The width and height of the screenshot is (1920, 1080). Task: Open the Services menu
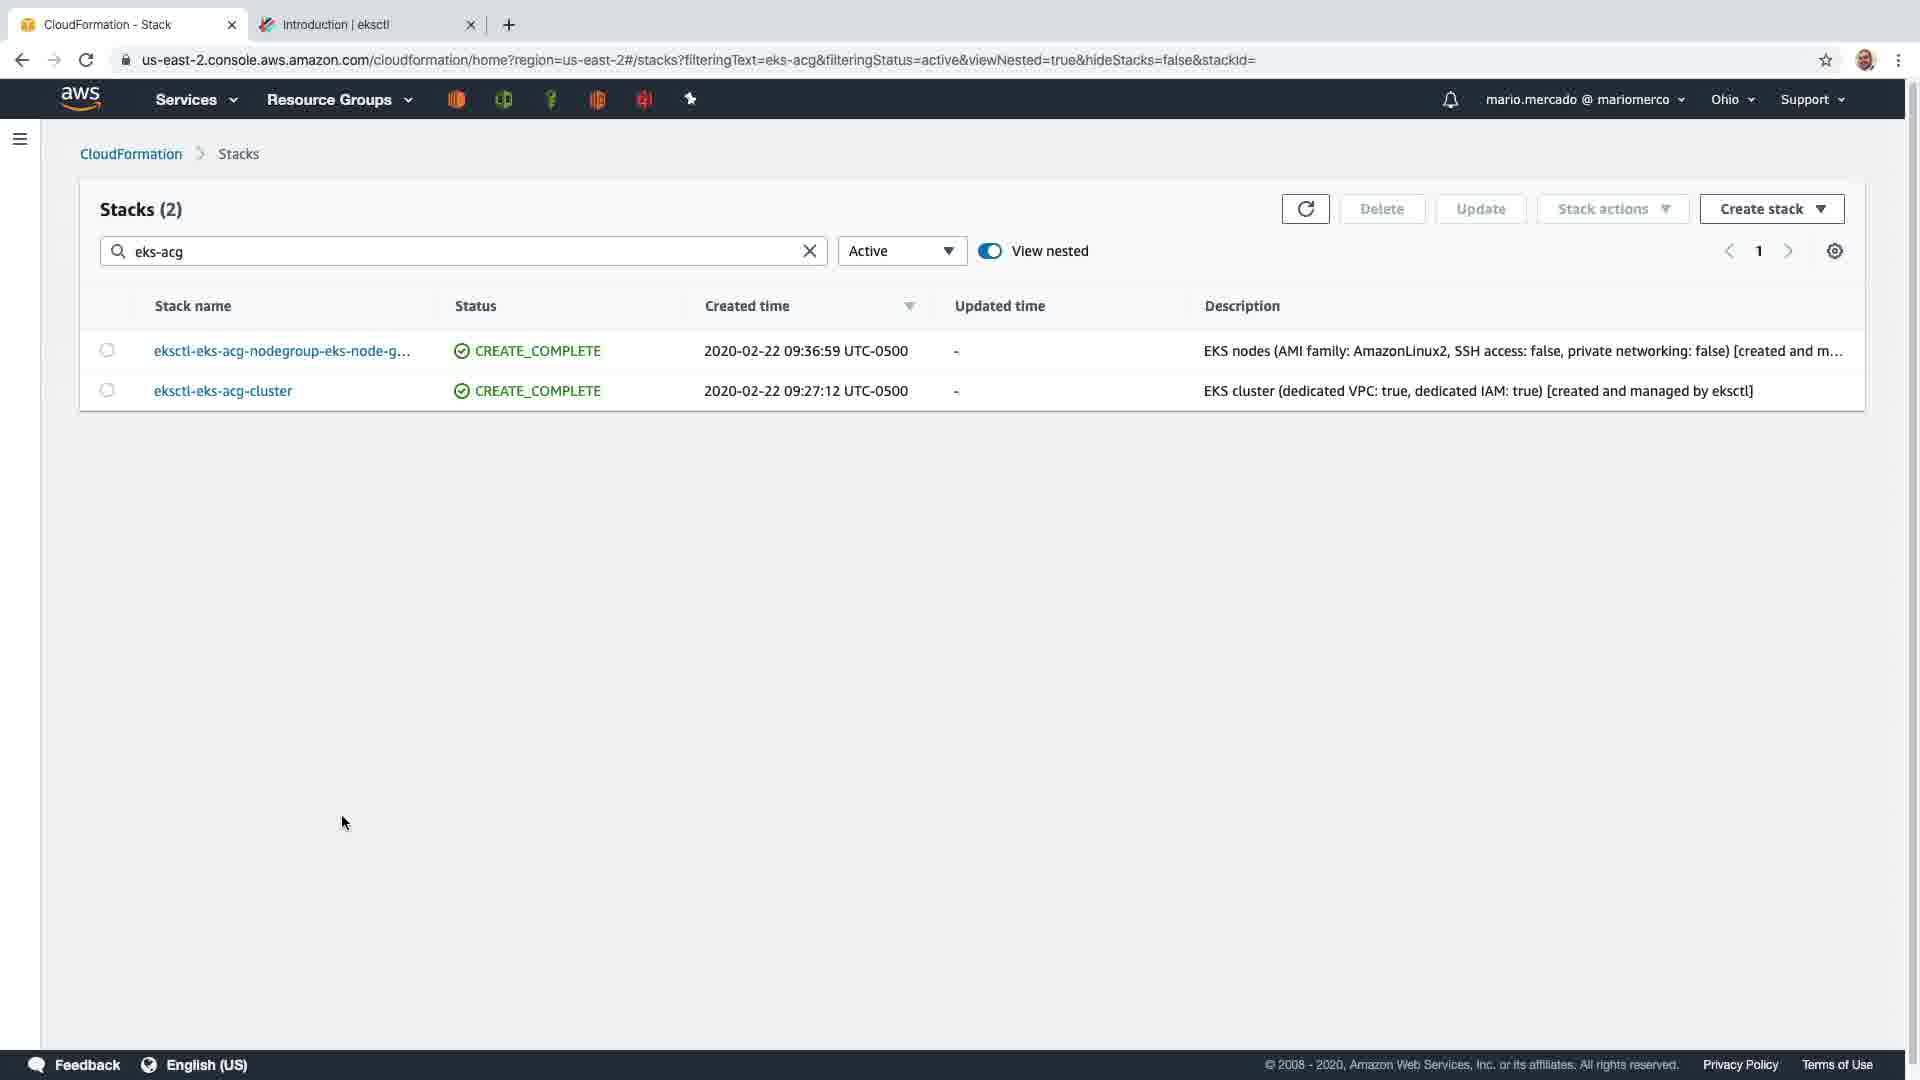pyautogui.click(x=196, y=100)
